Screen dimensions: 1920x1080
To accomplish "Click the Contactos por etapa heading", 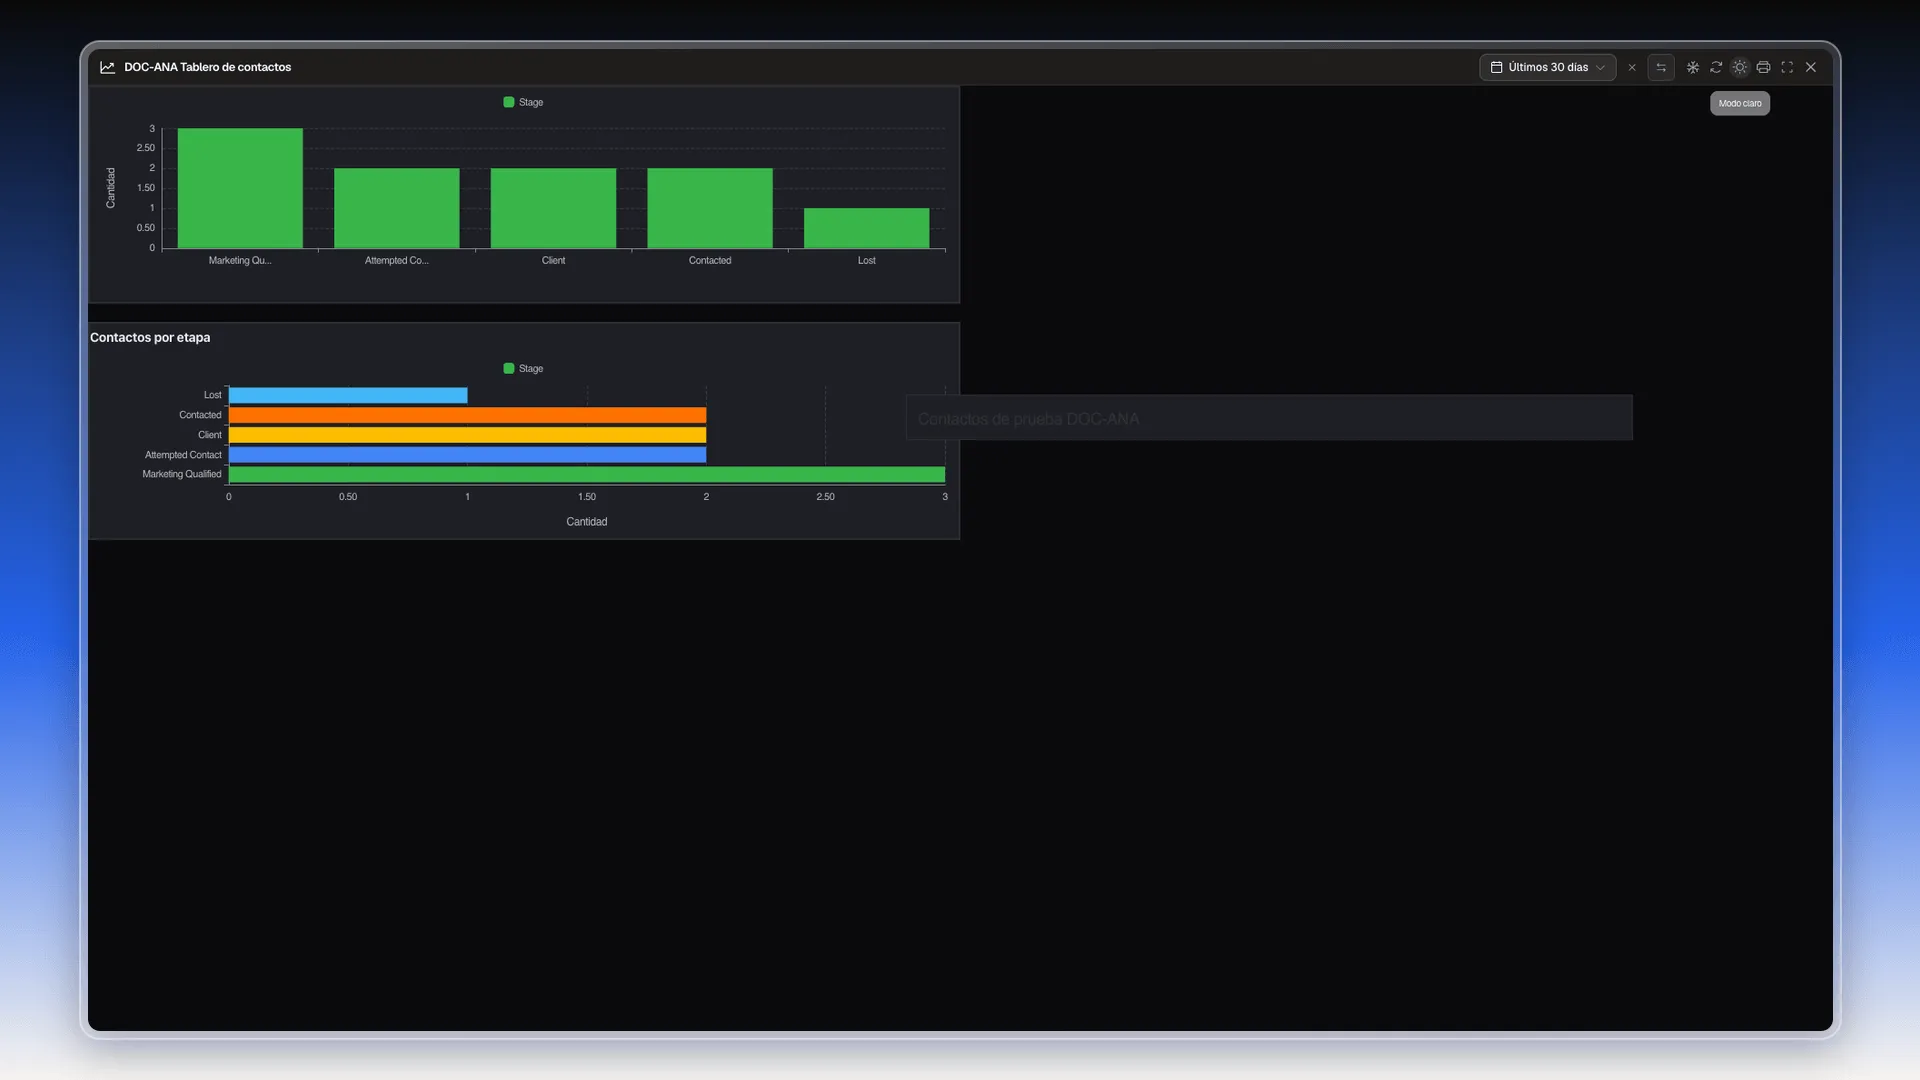I will (x=150, y=337).
